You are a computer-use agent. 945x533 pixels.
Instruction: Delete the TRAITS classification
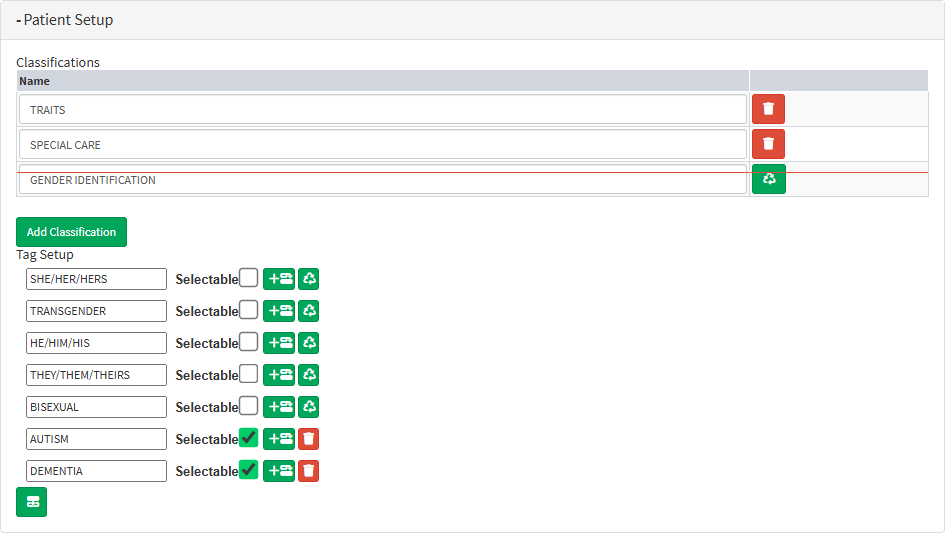pos(768,110)
